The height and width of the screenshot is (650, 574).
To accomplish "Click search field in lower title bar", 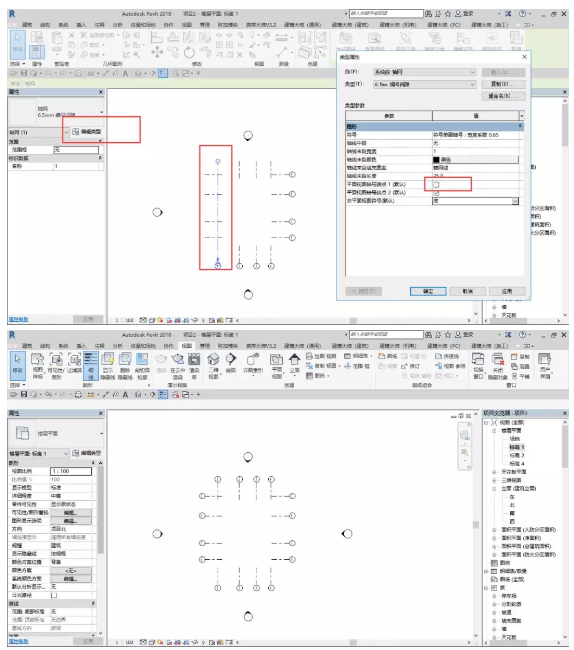I will [386, 335].
